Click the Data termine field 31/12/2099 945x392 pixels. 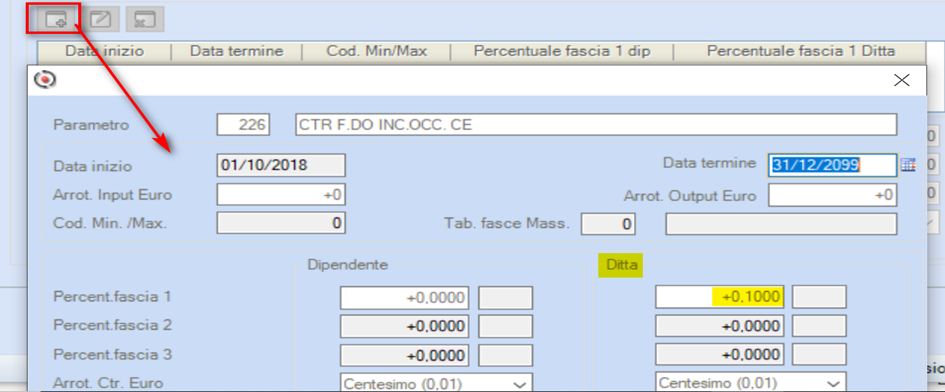833,165
